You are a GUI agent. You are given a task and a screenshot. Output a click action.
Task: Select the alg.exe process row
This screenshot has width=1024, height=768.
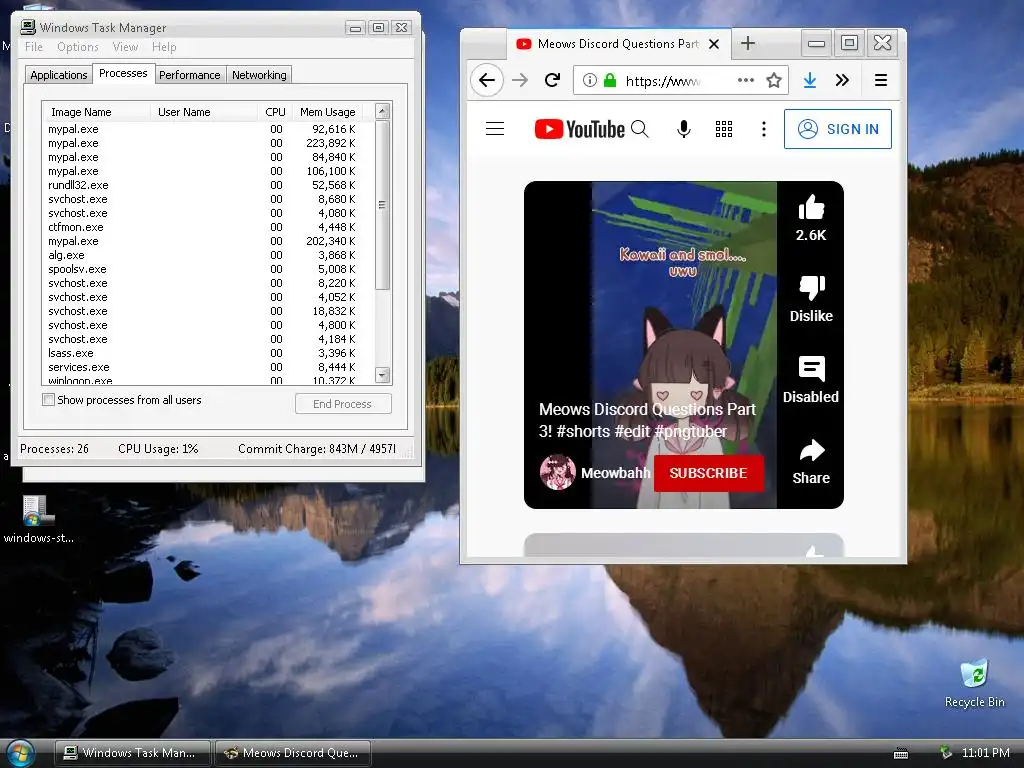[x=209, y=255]
